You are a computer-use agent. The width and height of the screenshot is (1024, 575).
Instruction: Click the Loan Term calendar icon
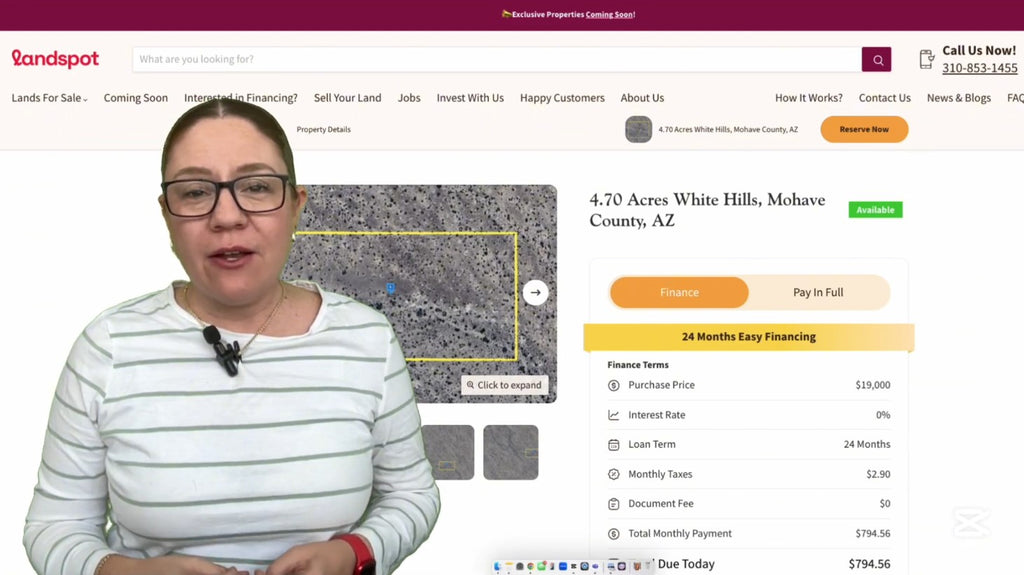click(614, 445)
